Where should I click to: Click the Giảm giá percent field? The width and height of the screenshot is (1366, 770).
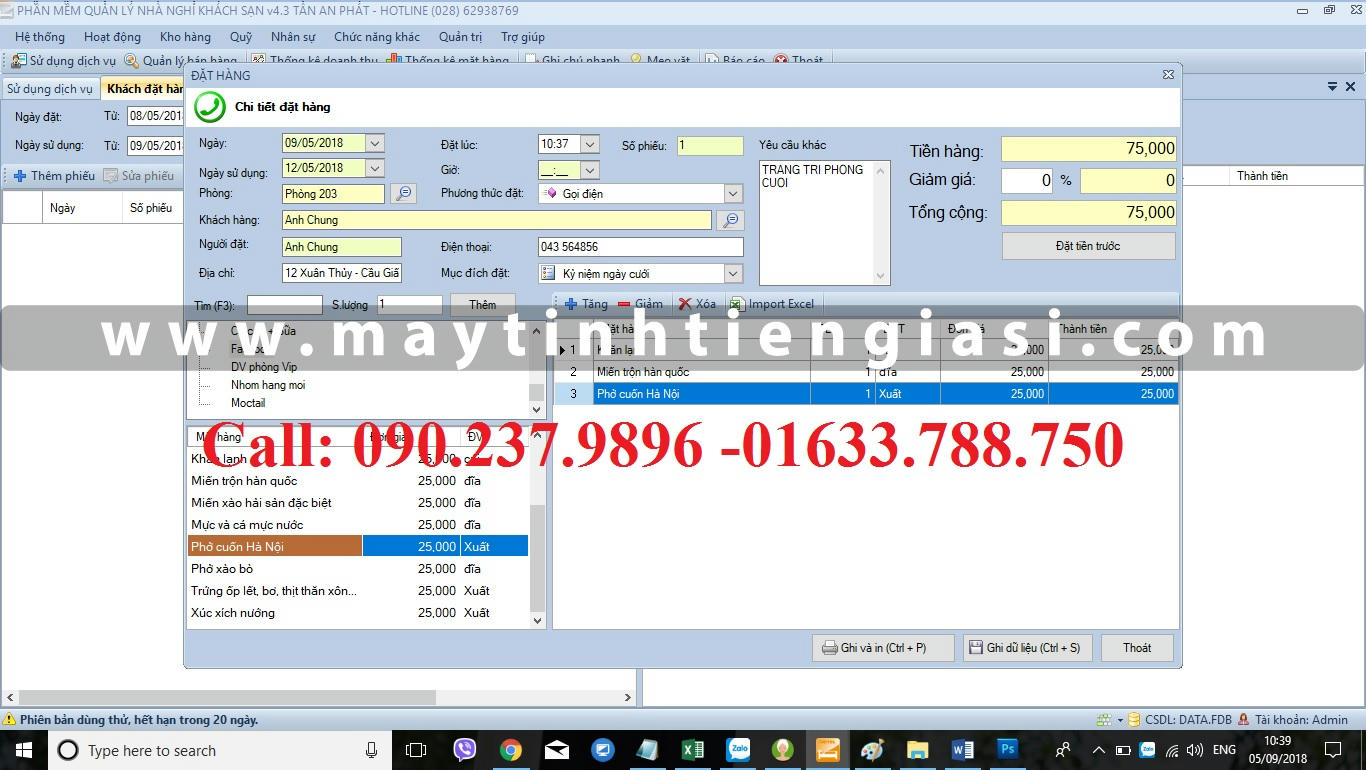(x=1027, y=181)
